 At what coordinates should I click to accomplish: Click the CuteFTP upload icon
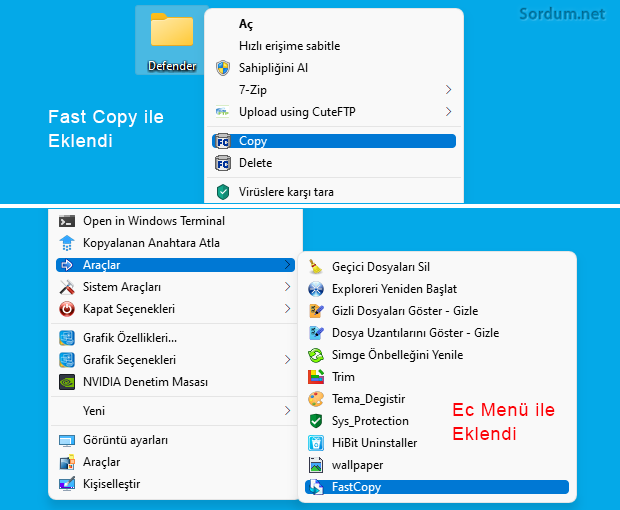(222, 112)
